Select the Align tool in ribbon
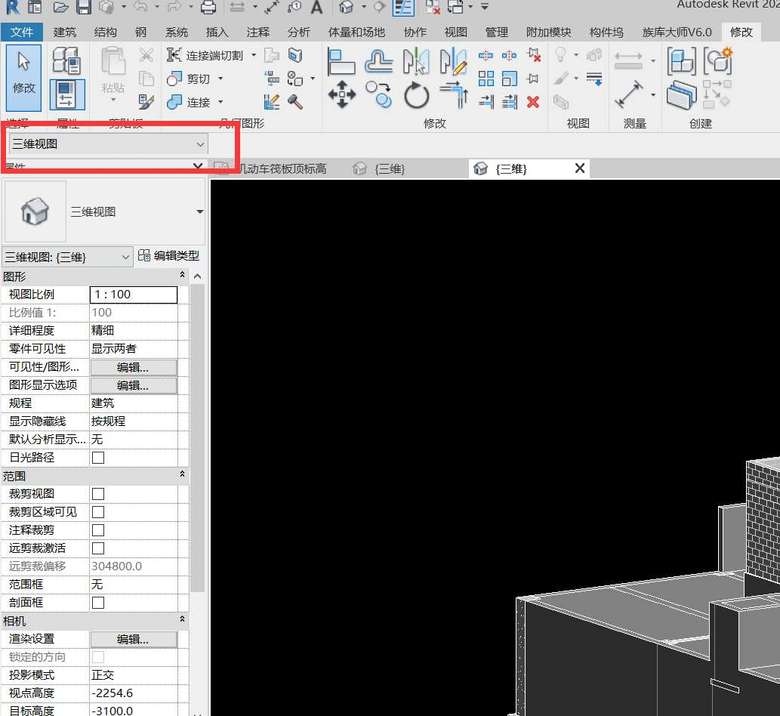This screenshot has height=716, width=780. 342,61
